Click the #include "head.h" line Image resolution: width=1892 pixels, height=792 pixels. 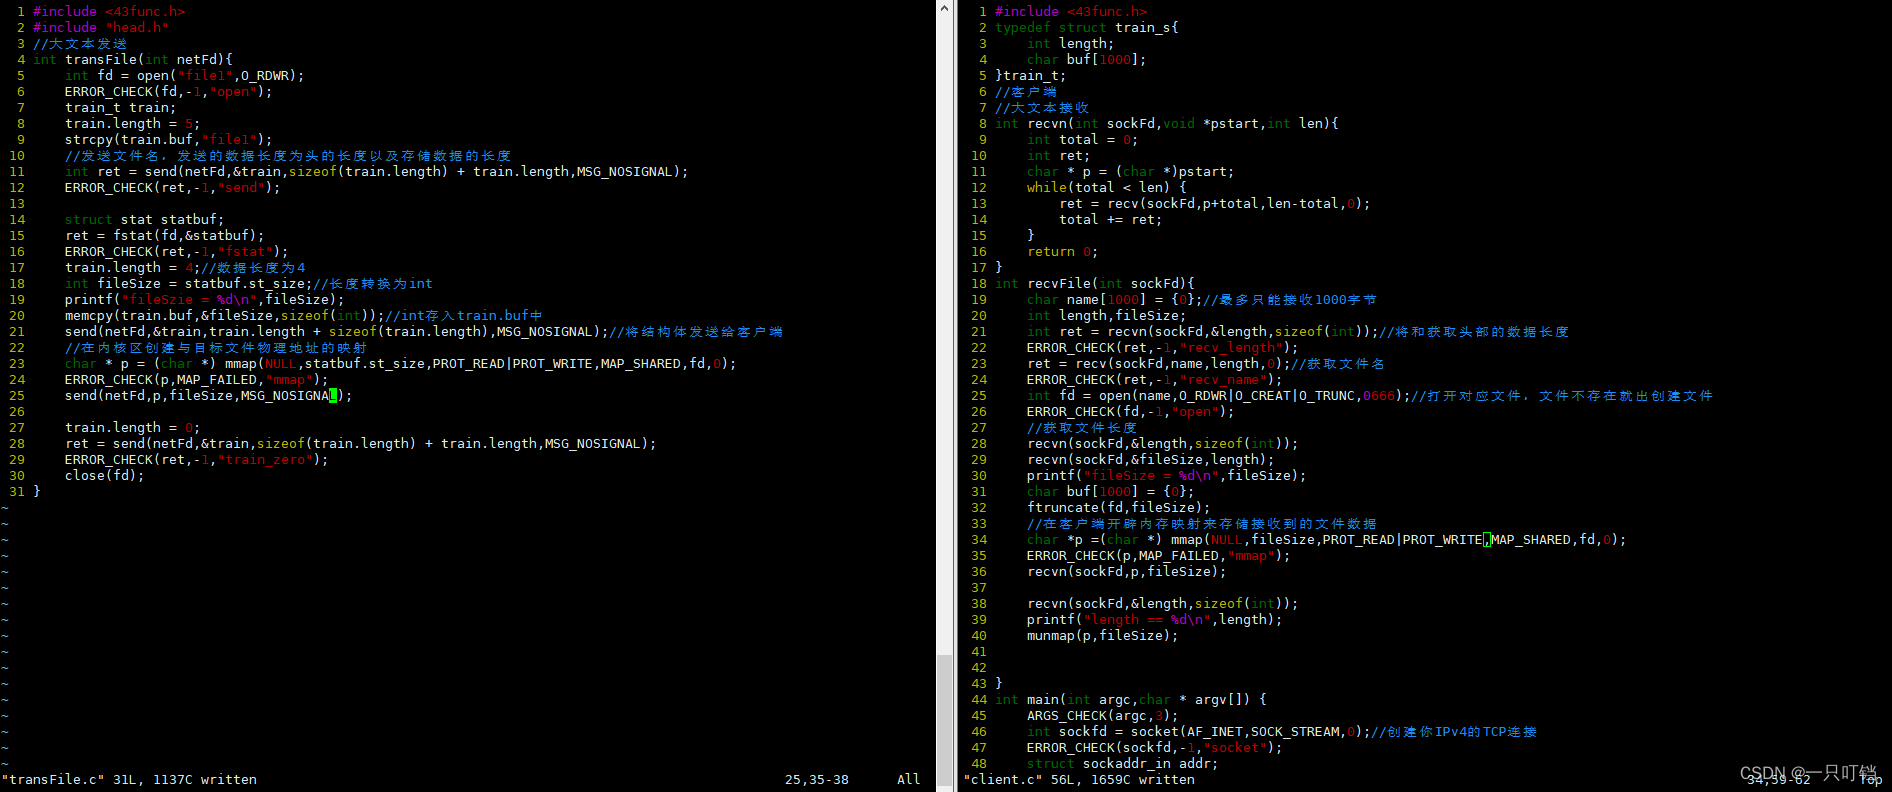tap(101, 28)
